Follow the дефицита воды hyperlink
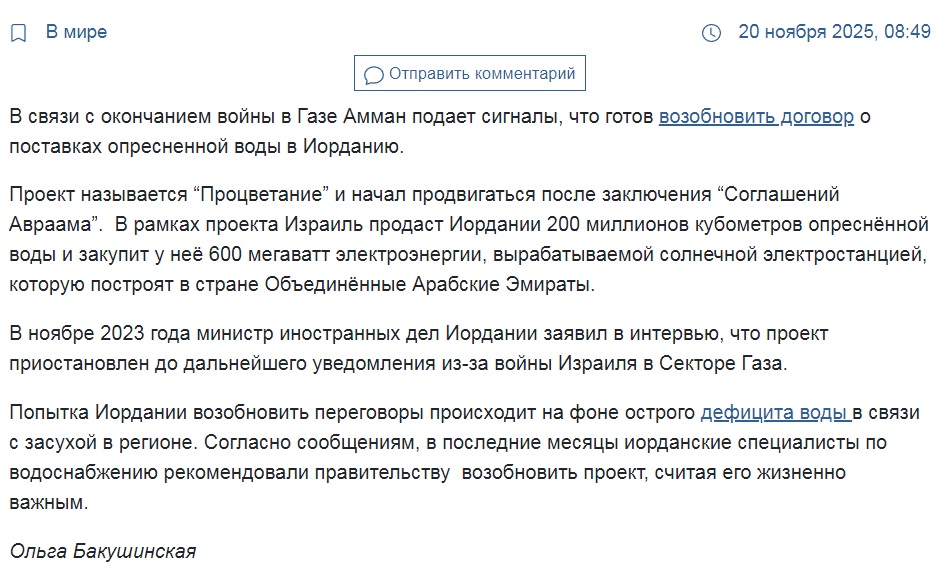Screen dimensions: 945x573 point(776,413)
